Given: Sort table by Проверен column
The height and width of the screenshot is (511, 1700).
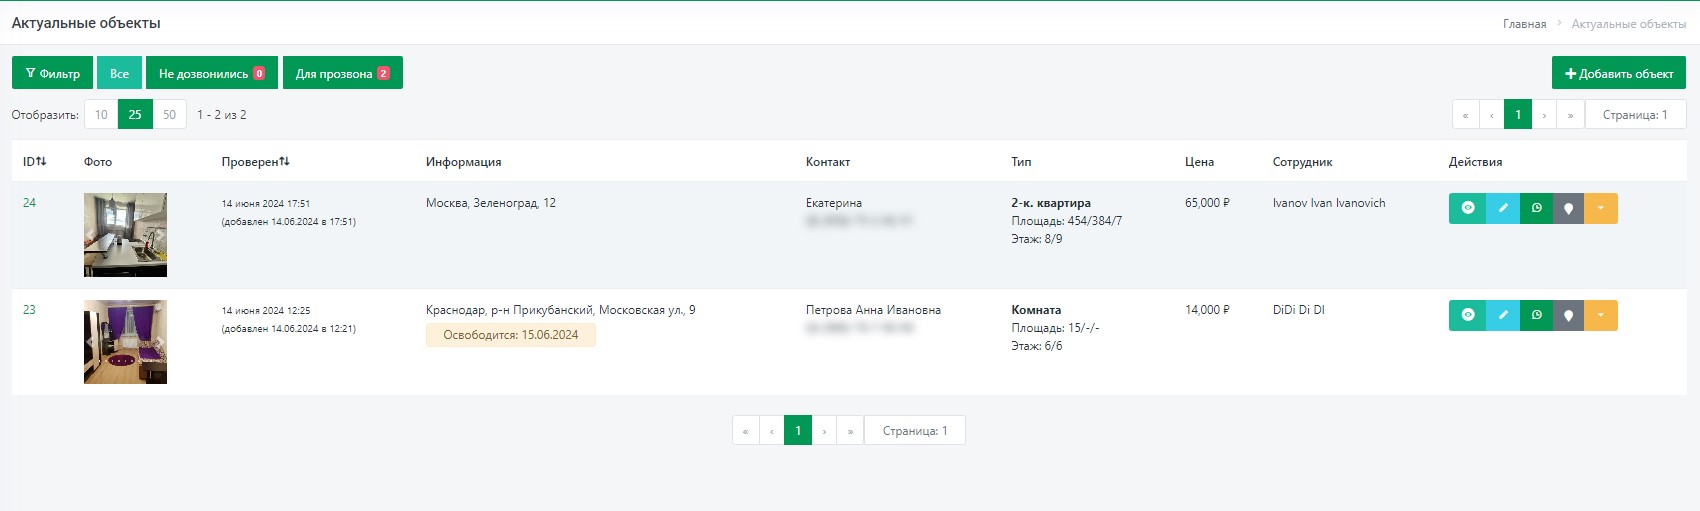Looking at the screenshot, I should [255, 161].
